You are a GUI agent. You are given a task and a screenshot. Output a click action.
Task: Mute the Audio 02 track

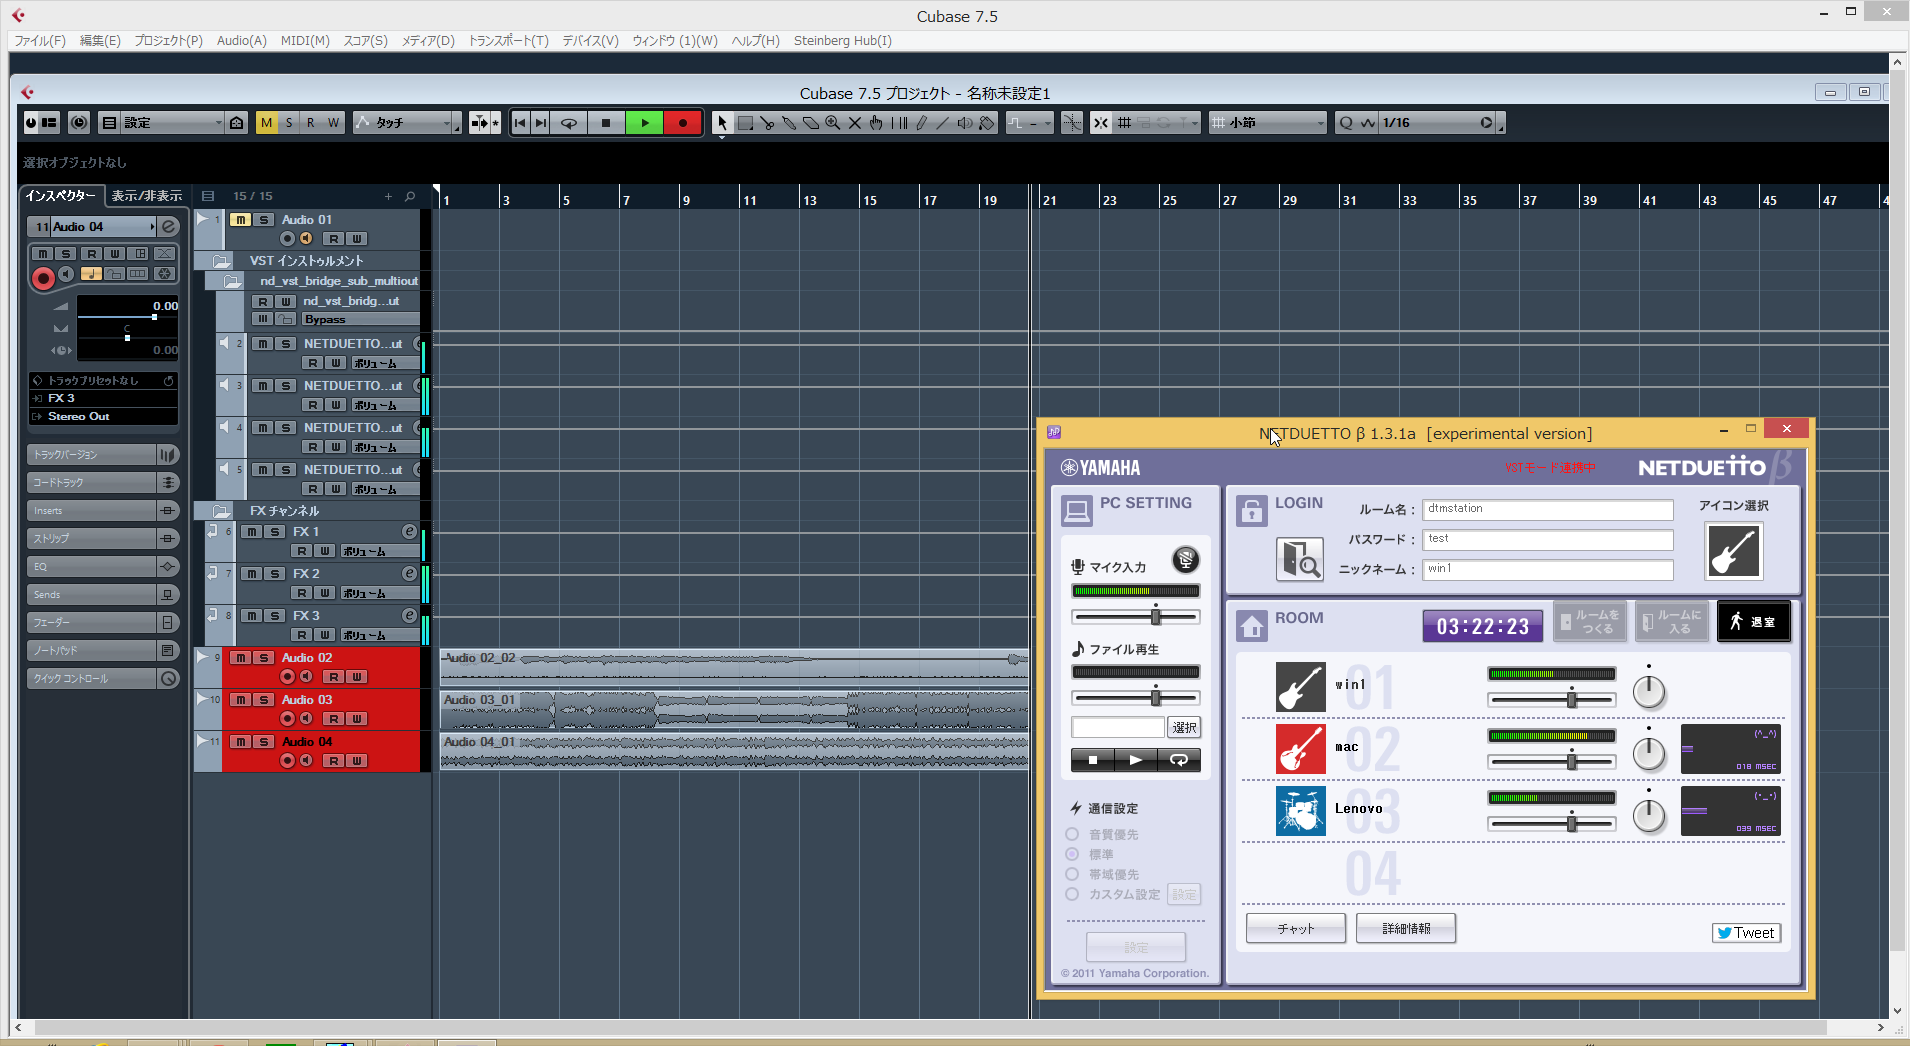pos(241,658)
